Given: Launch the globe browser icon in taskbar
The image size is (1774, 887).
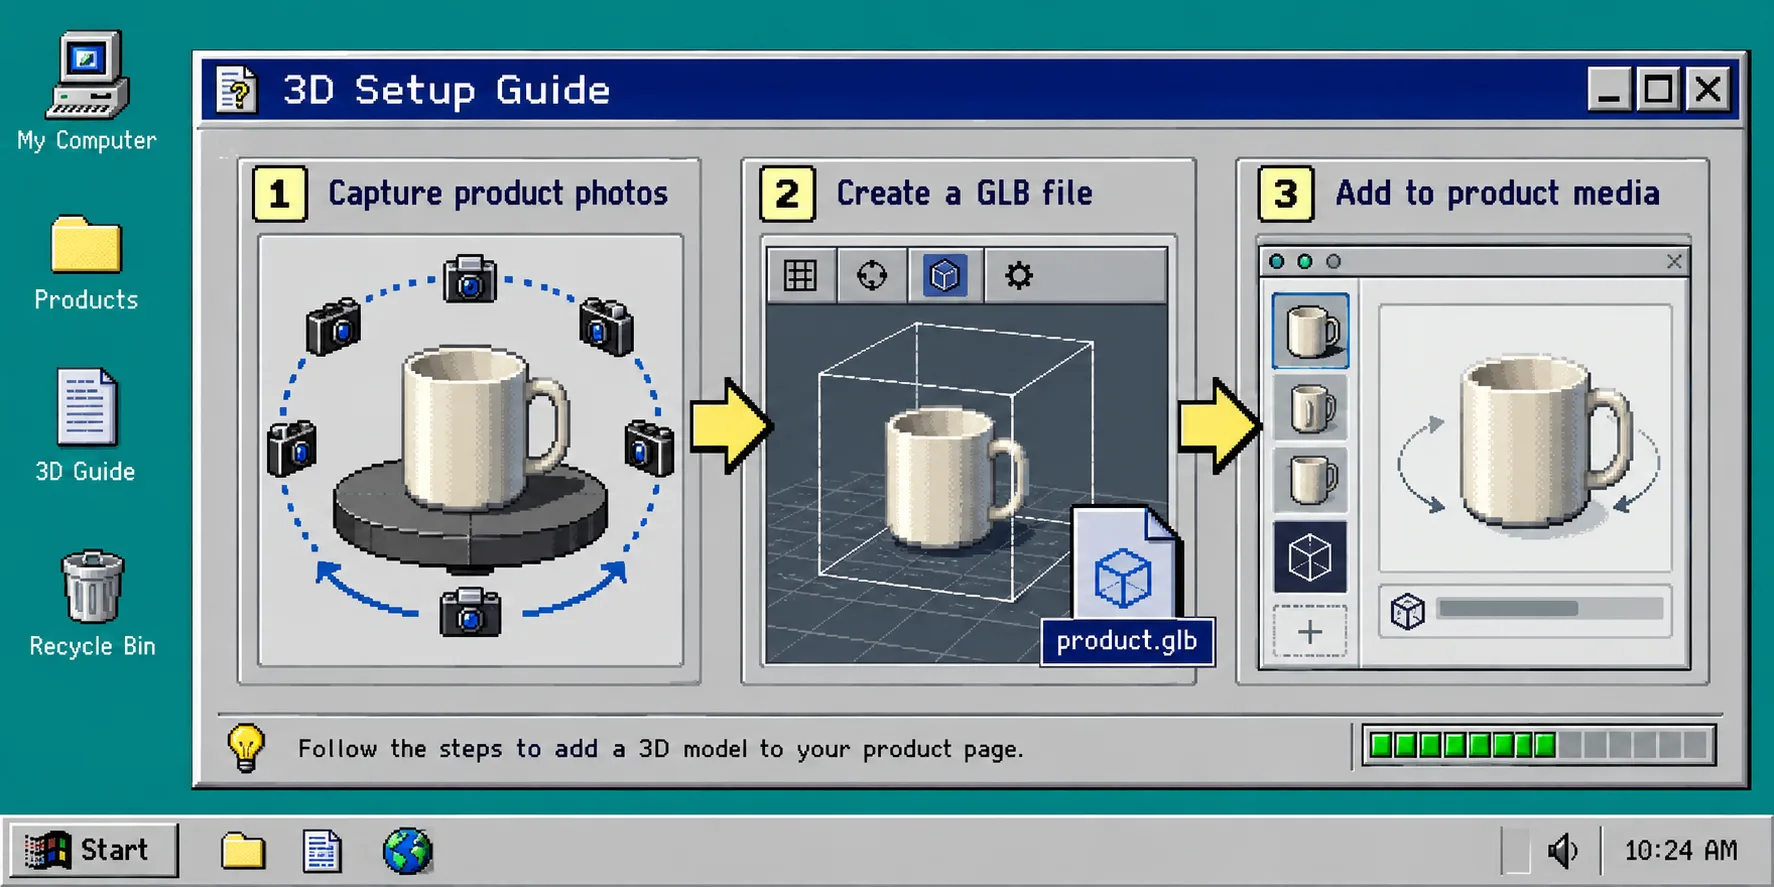Looking at the screenshot, I should (408, 851).
